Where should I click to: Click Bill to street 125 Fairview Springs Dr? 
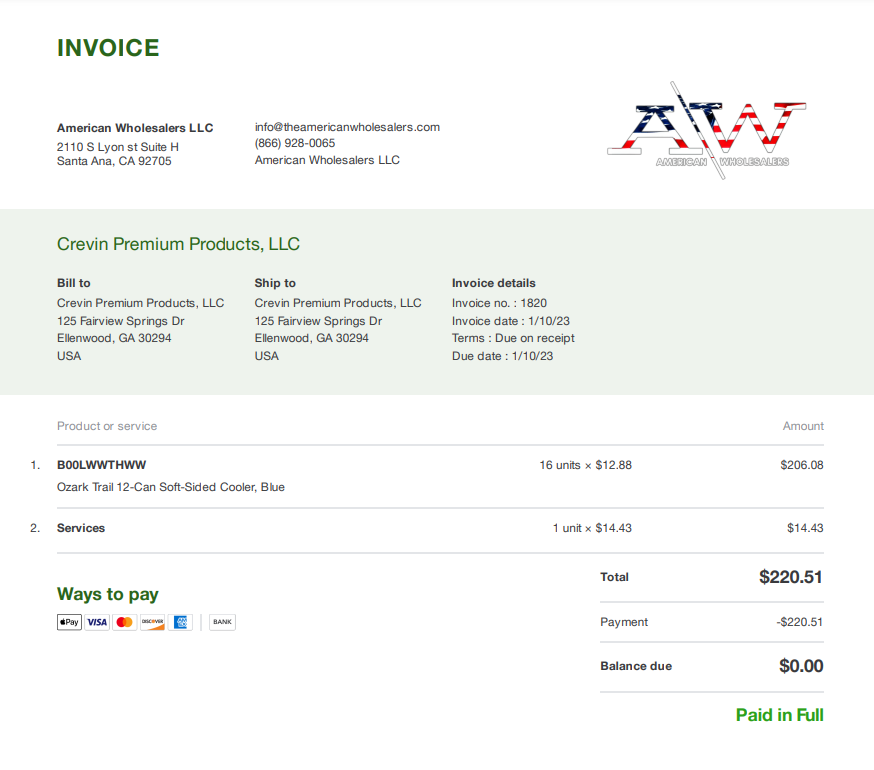(120, 321)
